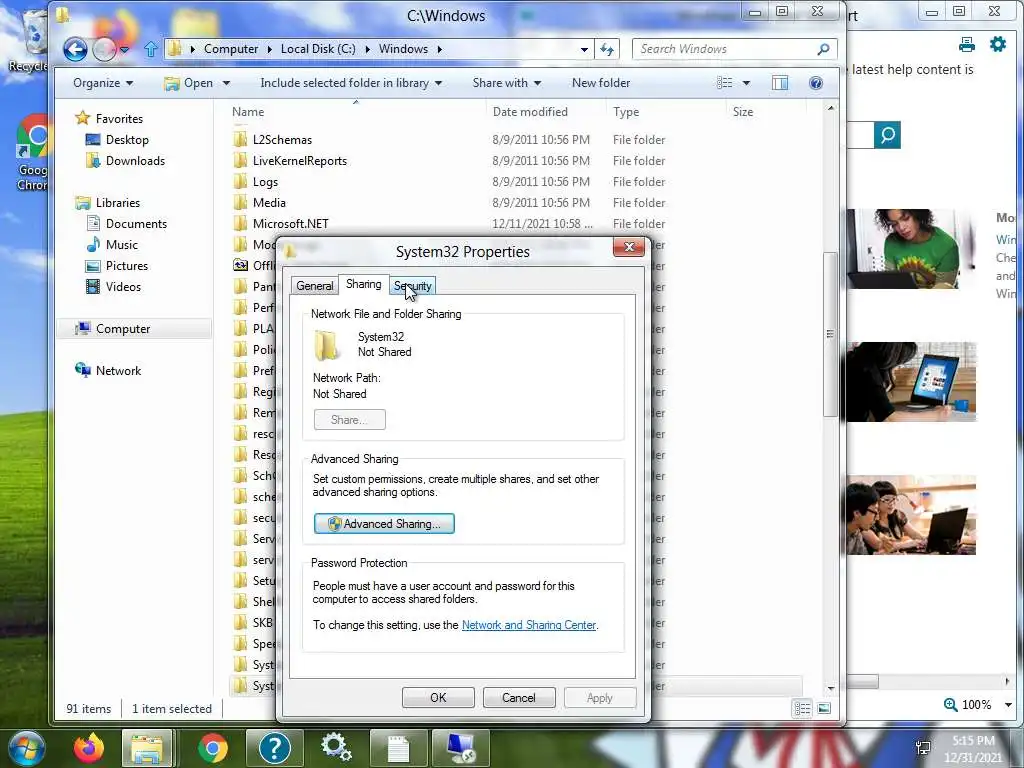Image resolution: width=1024 pixels, height=768 pixels.
Task: Select the large icons view button at status bar
Action: [824, 709]
